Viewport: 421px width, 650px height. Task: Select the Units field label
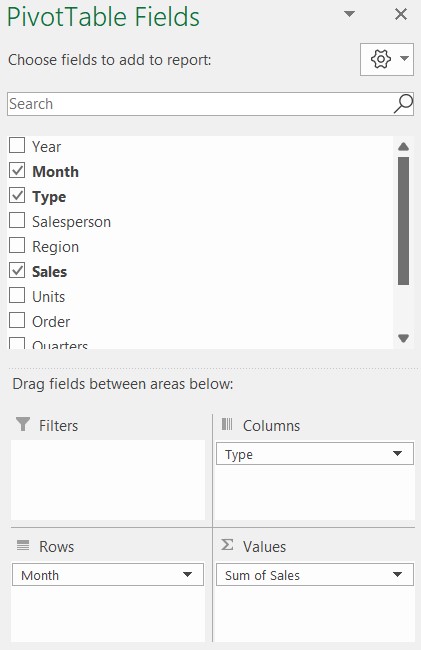click(x=48, y=297)
